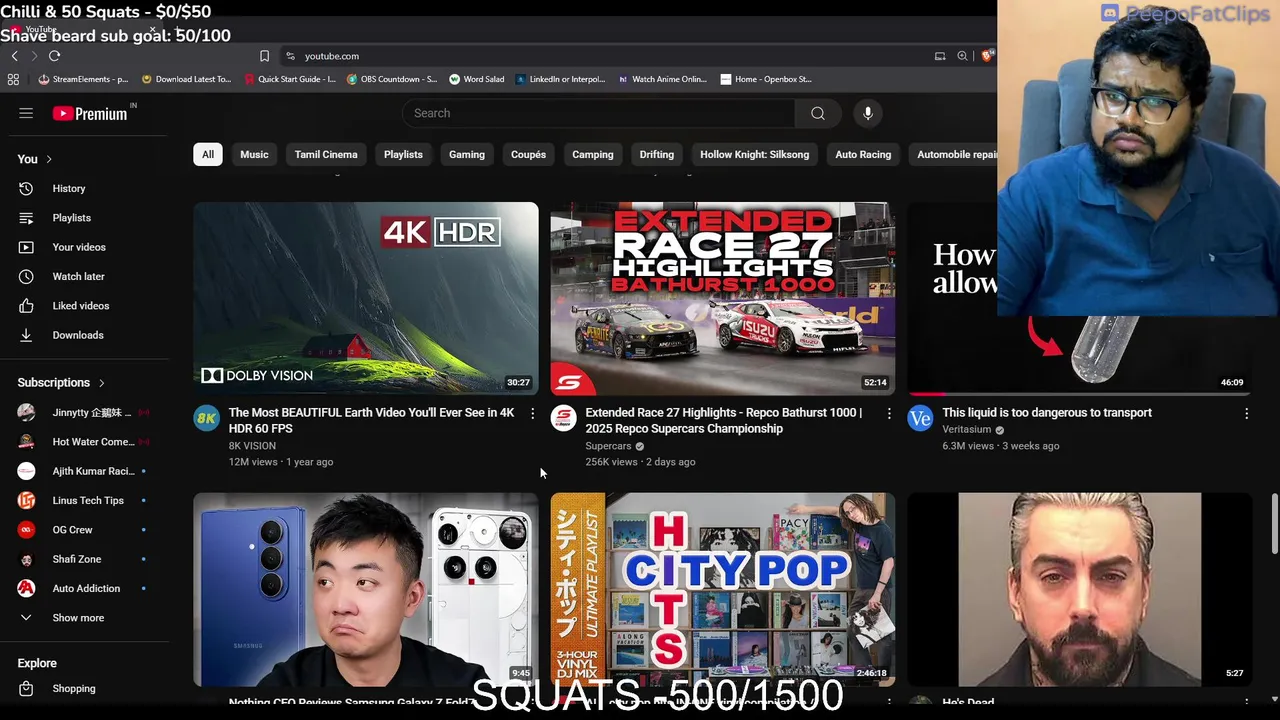1280x720 pixels.
Task: Open StreamElements bookmark
Action: [x=83, y=79]
